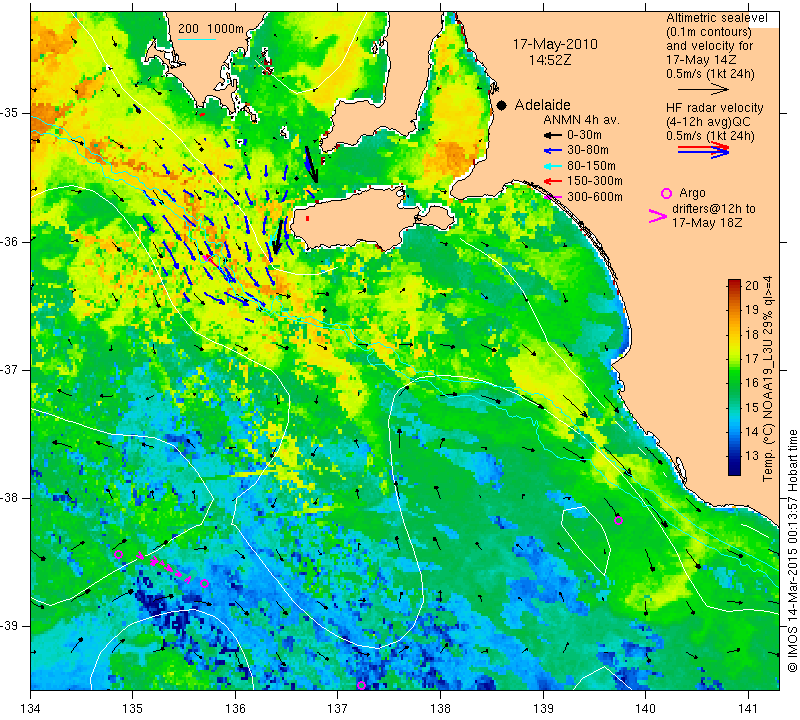
Task: Click the longitude axis label 141
Action: 748,709
